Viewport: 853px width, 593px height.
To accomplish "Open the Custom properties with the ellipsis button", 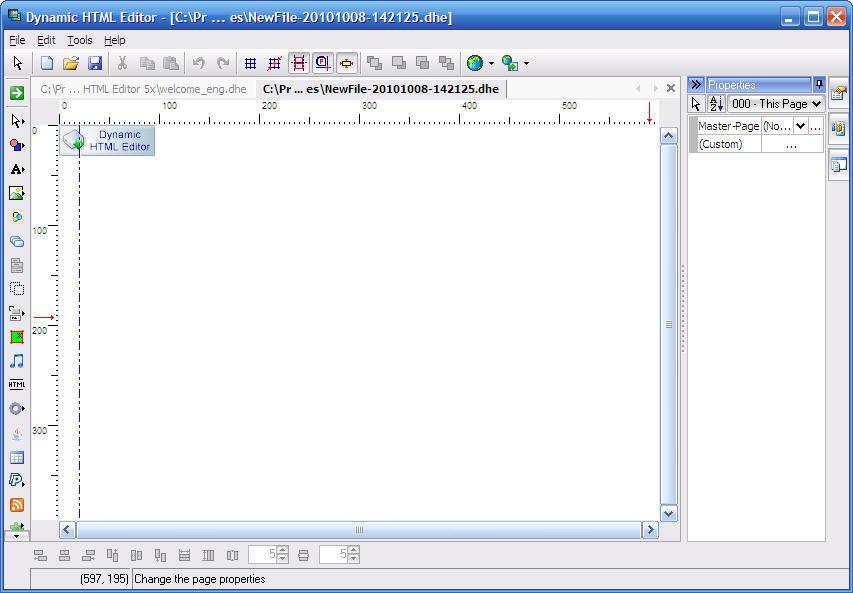I will pyautogui.click(x=792, y=143).
